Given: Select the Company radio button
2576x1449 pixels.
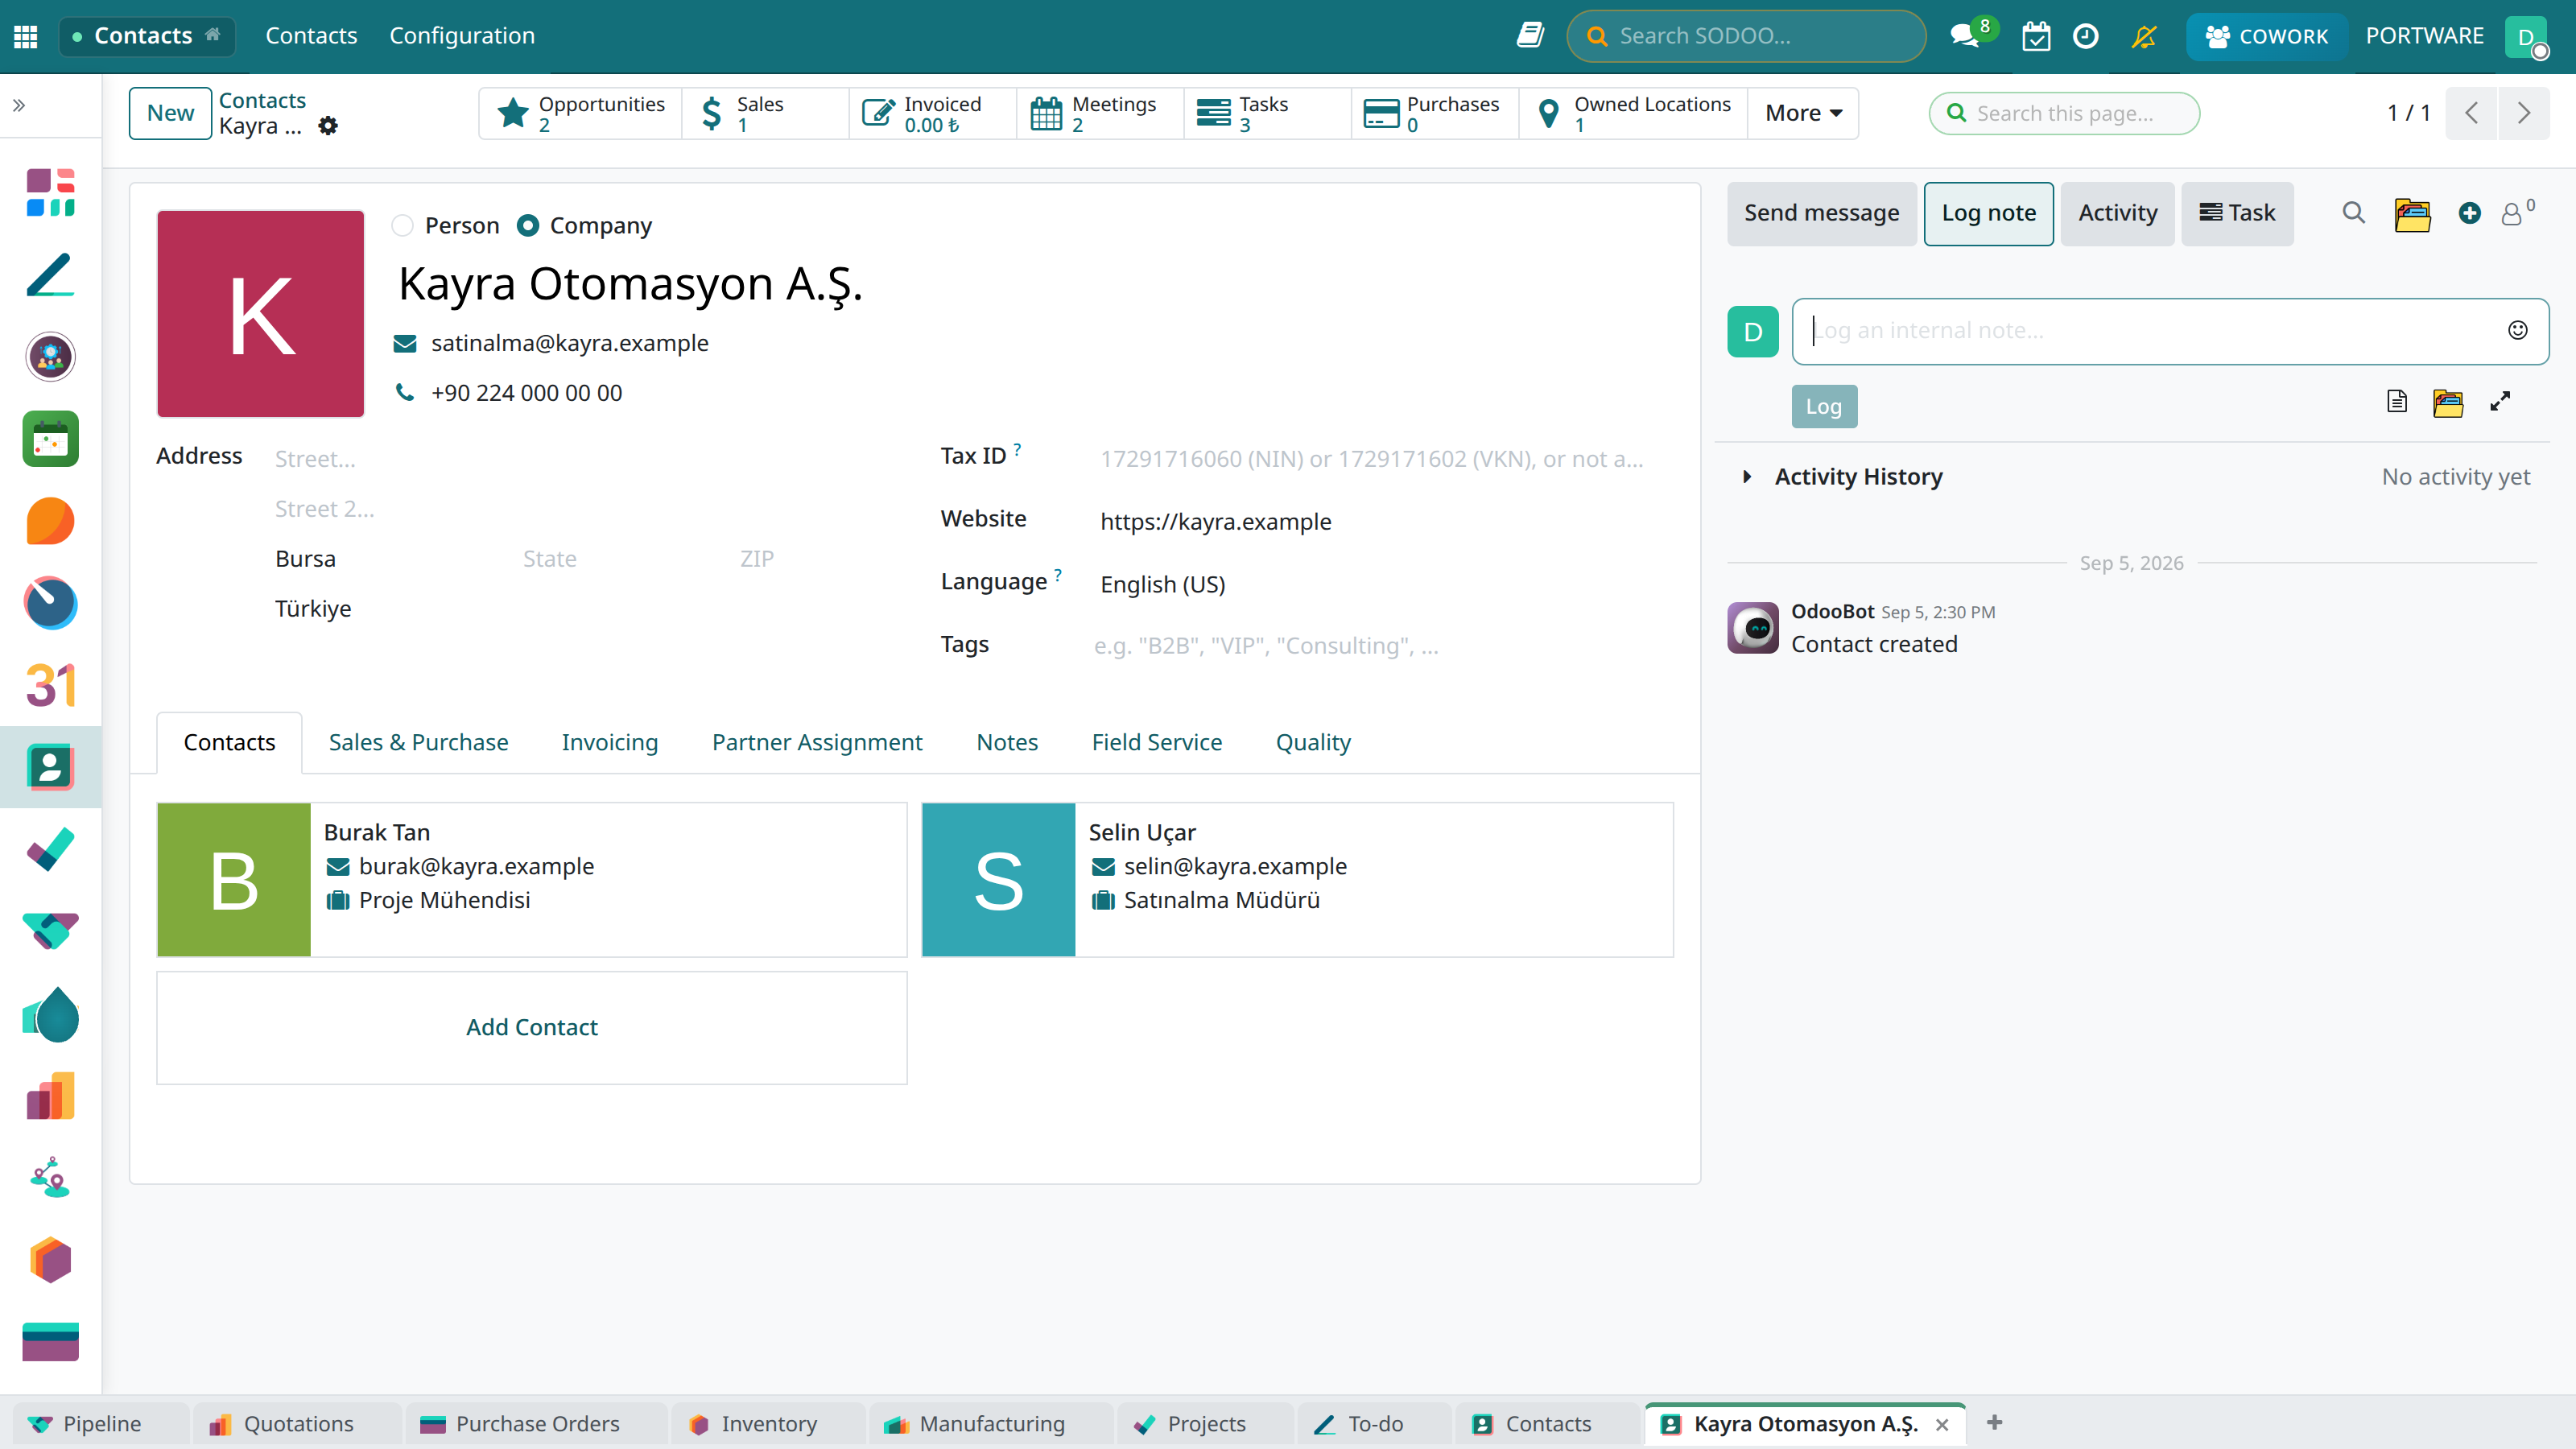Looking at the screenshot, I should point(528,226).
